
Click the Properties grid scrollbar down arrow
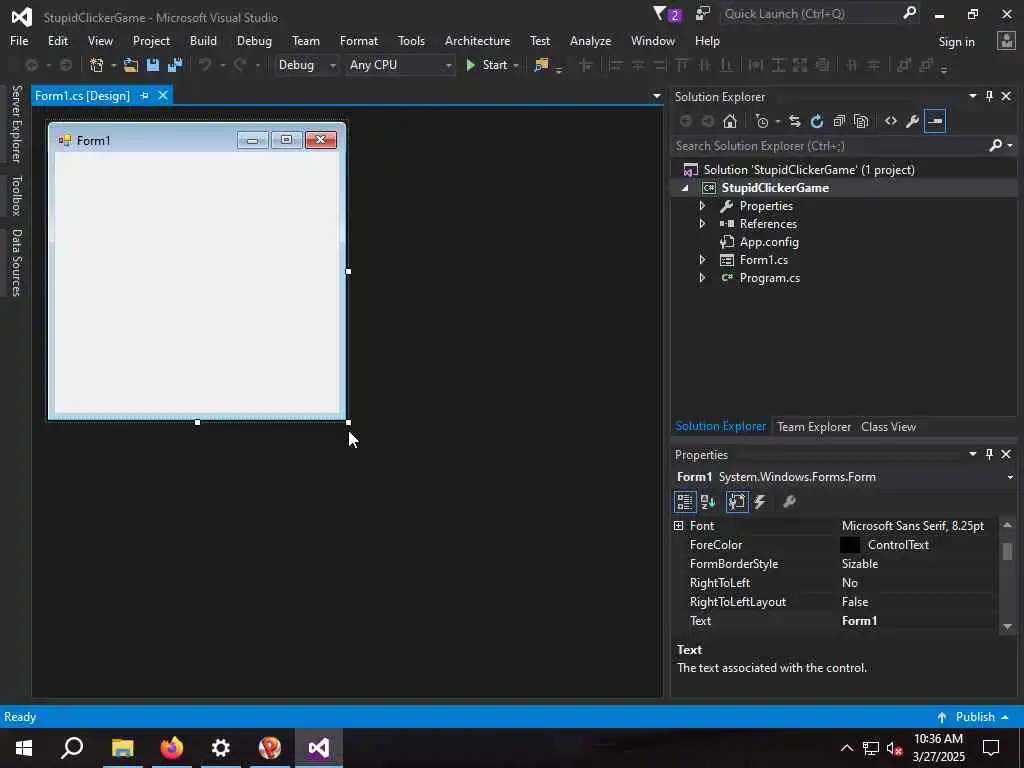pyautogui.click(x=1007, y=626)
